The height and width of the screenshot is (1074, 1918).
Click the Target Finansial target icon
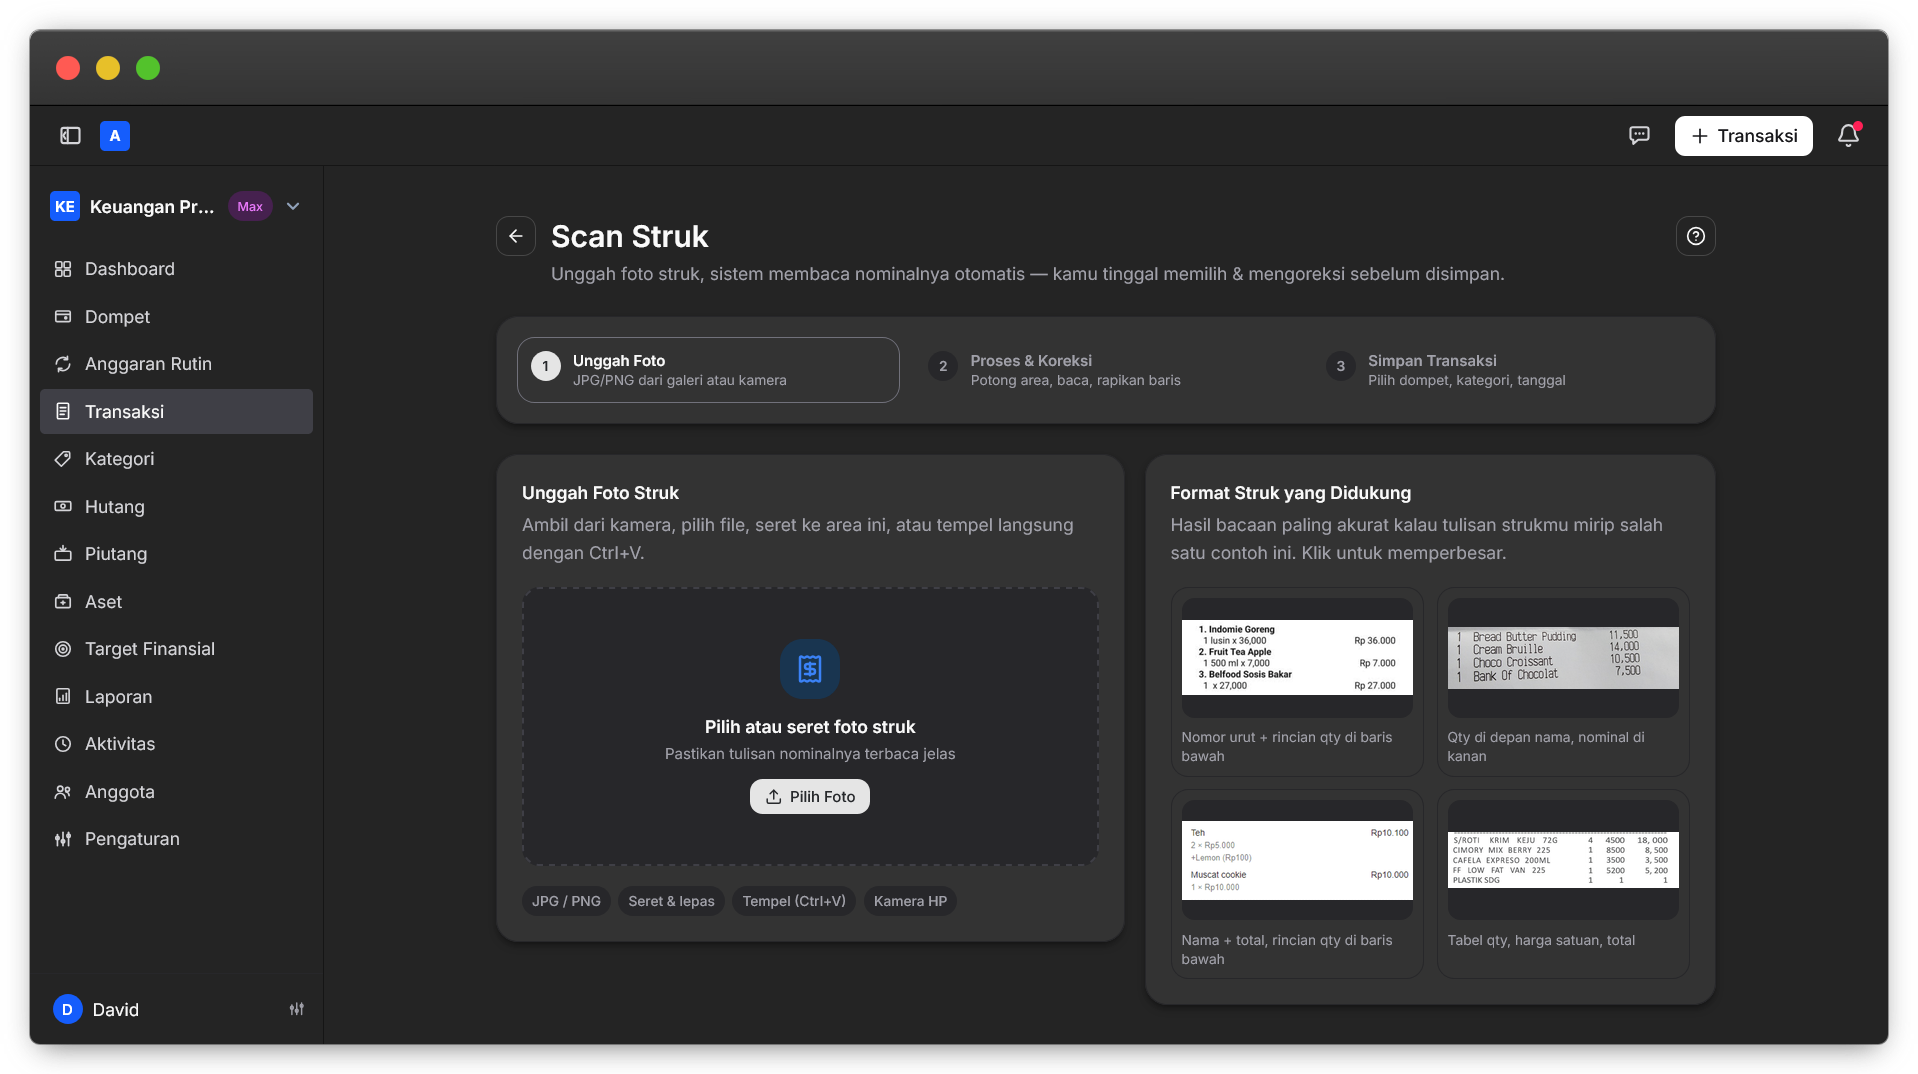tap(63, 649)
